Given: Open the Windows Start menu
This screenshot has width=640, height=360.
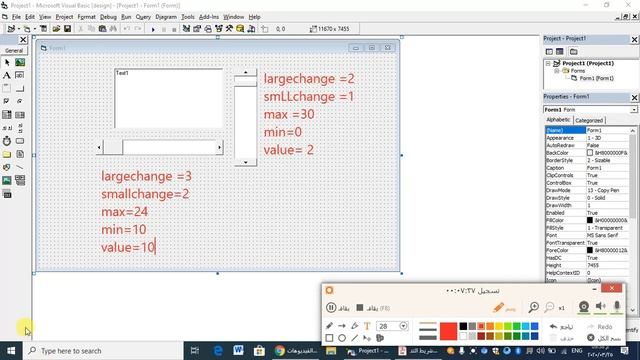Looking at the screenshot, I should [x=11, y=351].
